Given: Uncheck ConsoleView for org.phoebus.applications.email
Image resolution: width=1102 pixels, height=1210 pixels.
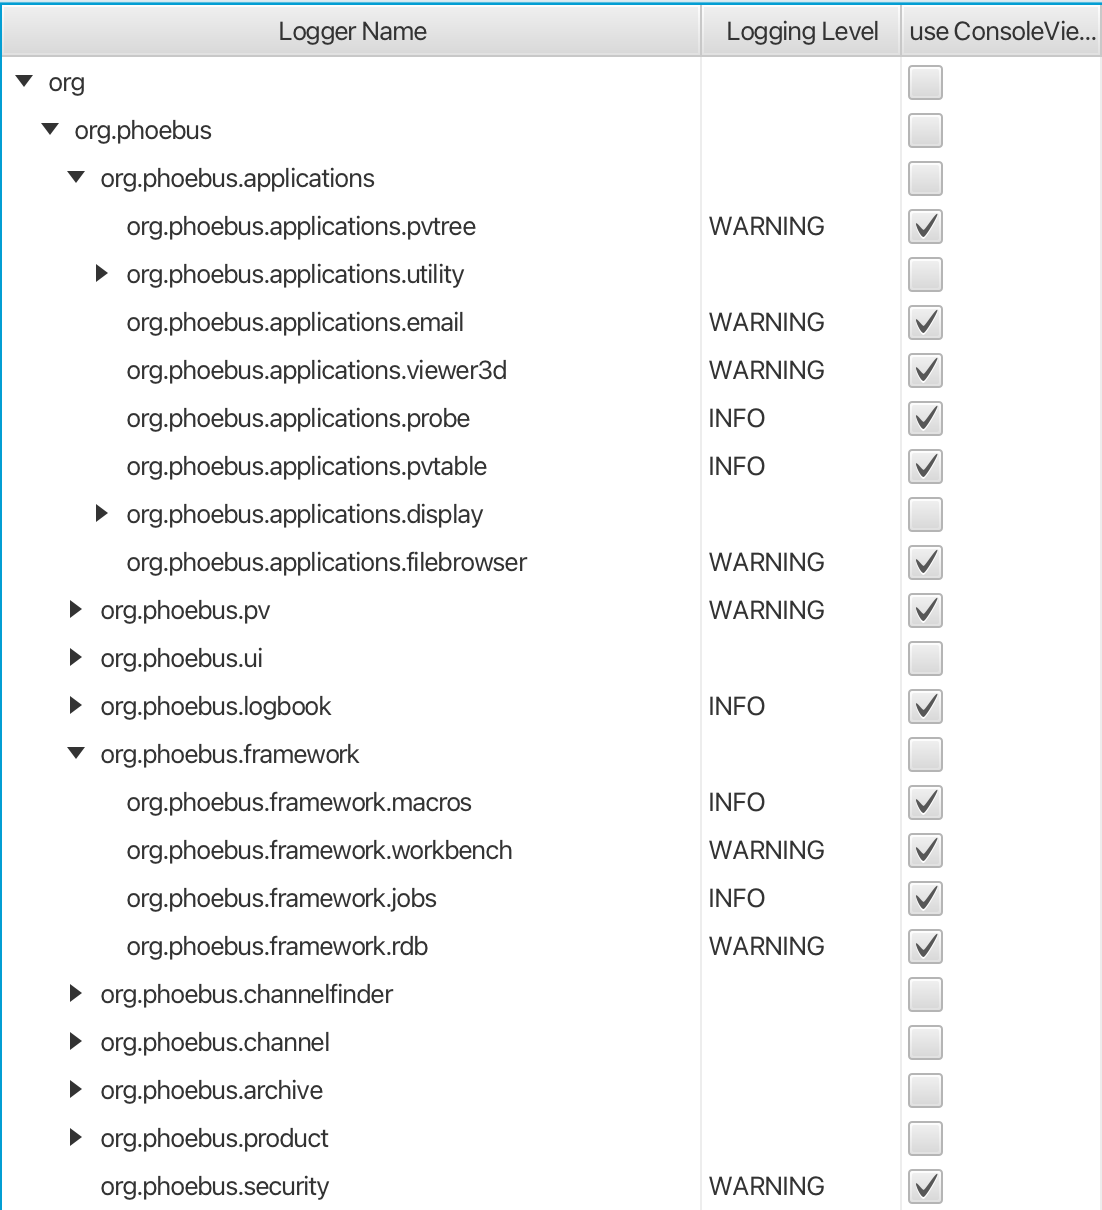Looking at the screenshot, I should (x=924, y=322).
